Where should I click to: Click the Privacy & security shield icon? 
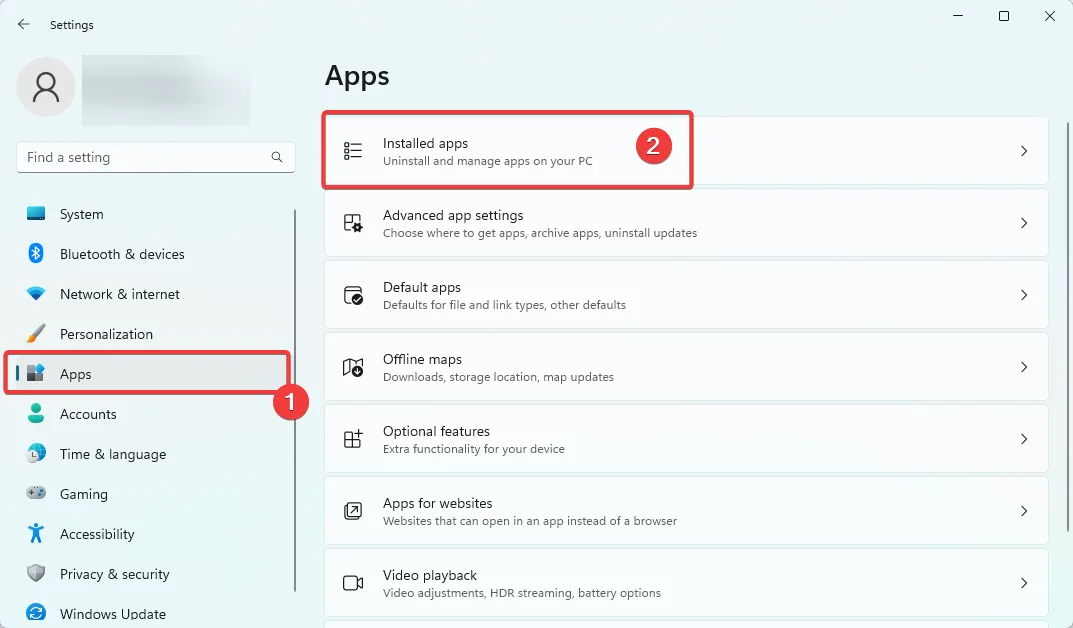[x=36, y=573]
